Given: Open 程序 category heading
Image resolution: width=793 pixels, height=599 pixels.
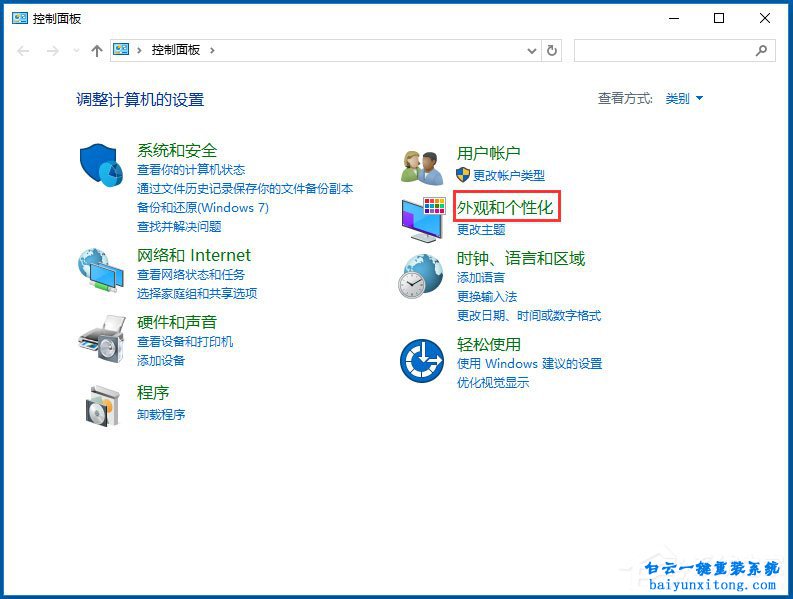Looking at the screenshot, I should pos(153,392).
